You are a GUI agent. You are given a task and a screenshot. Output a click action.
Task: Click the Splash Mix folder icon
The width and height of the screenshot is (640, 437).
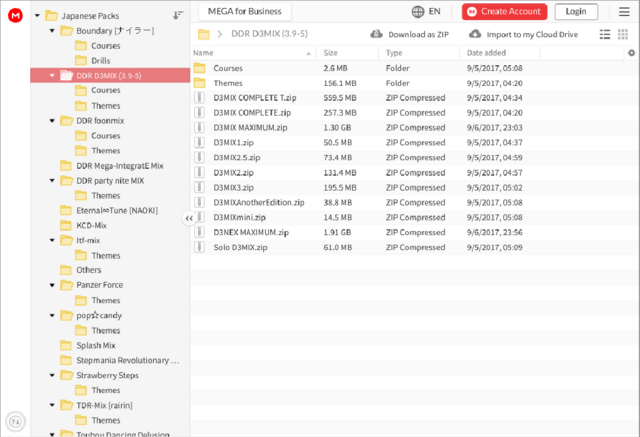click(66, 345)
